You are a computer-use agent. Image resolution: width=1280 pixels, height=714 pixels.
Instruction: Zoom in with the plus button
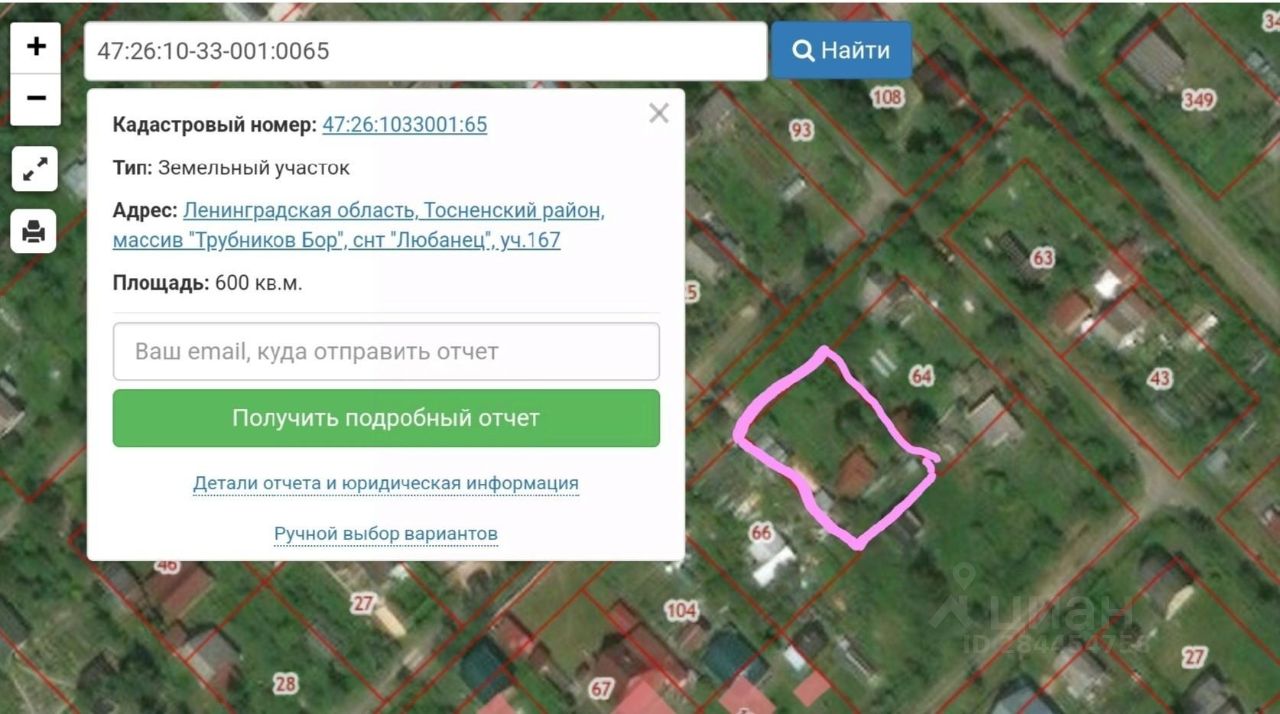pyautogui.click(x=36, y=47)
